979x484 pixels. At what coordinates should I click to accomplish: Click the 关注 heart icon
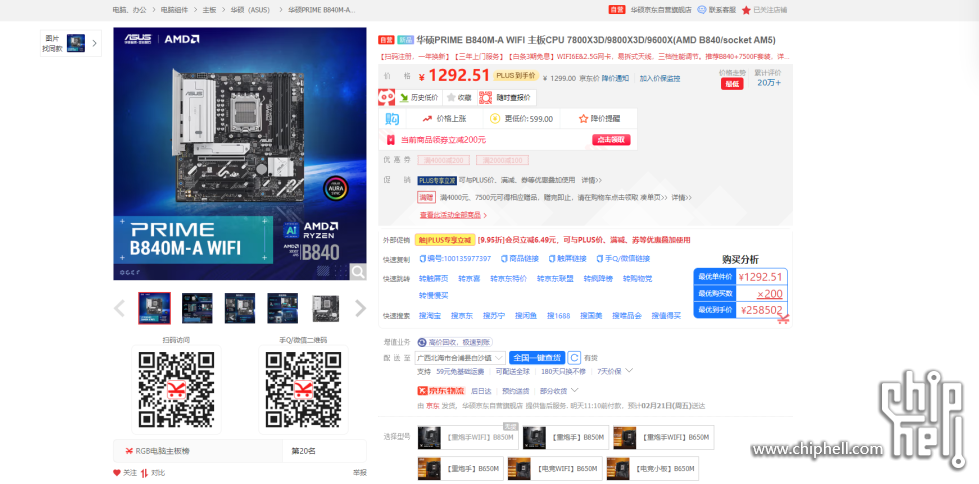click(117, 473)
